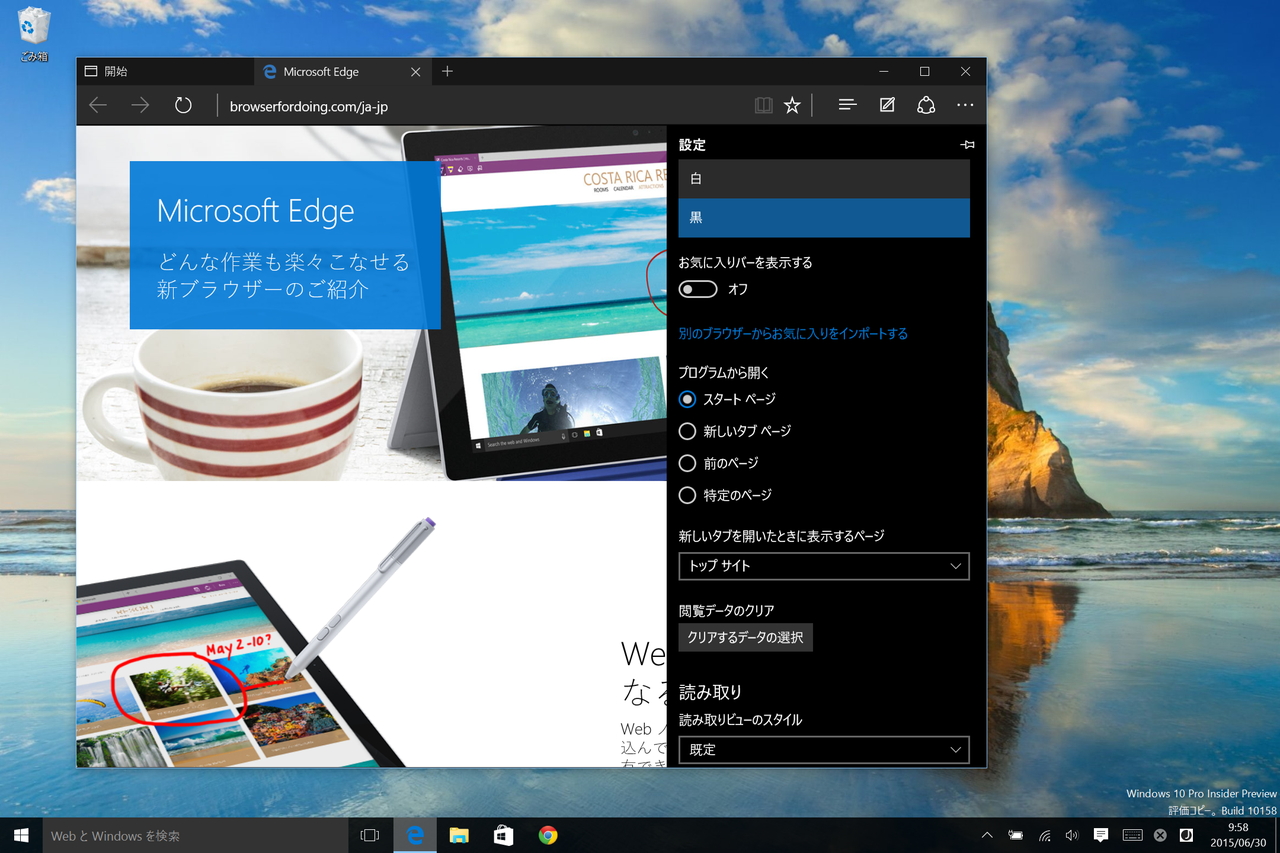Open a new browser tab

pyautogui.click(x=446, y=71)
